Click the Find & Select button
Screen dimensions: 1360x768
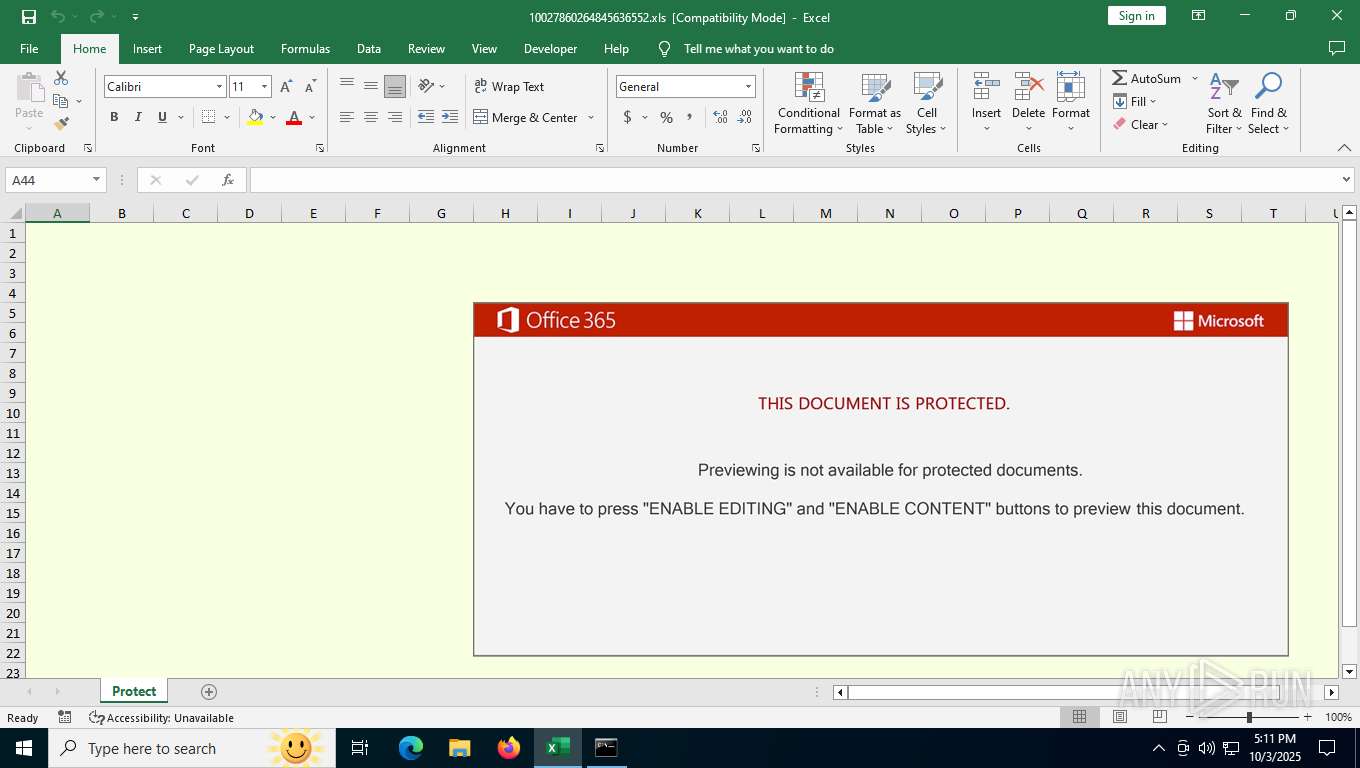click(x=1269, y=103)
